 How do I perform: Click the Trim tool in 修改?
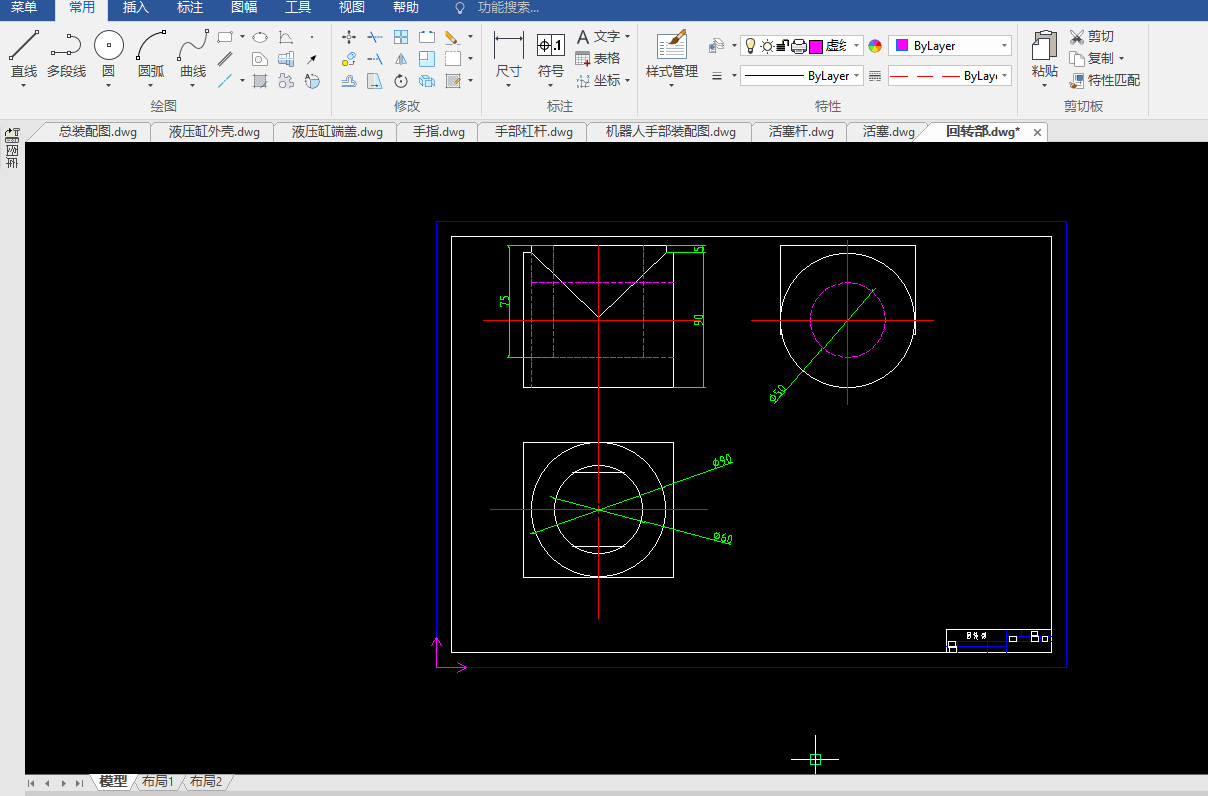[375, 37]
